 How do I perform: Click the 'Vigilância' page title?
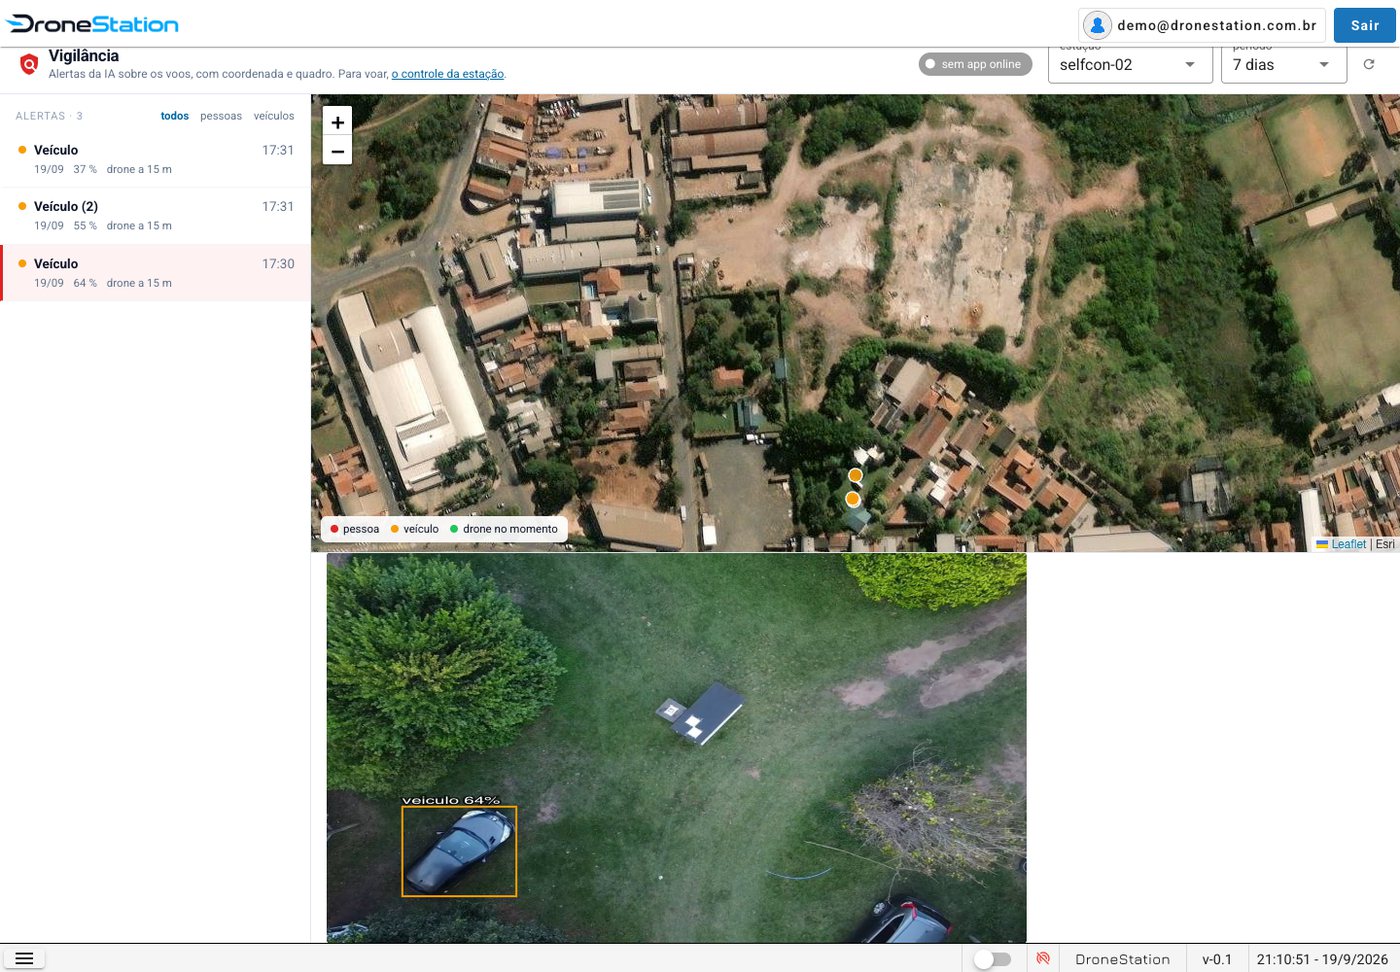(x=84, y=56)
